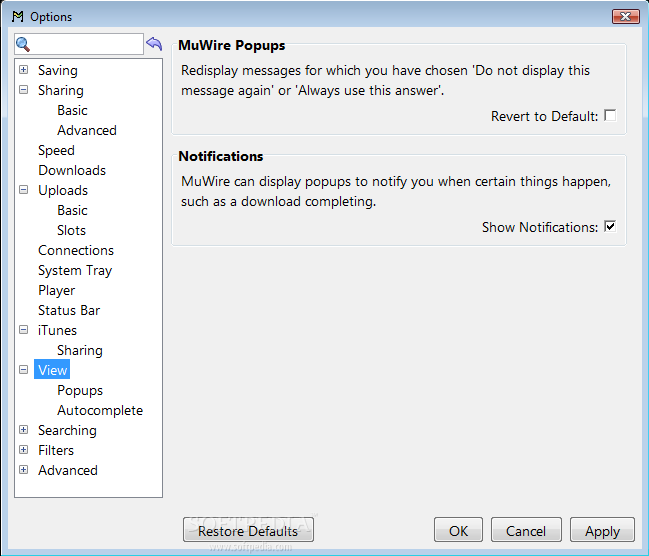
Task: Select the Filters category
Action: tap(56, 450)
